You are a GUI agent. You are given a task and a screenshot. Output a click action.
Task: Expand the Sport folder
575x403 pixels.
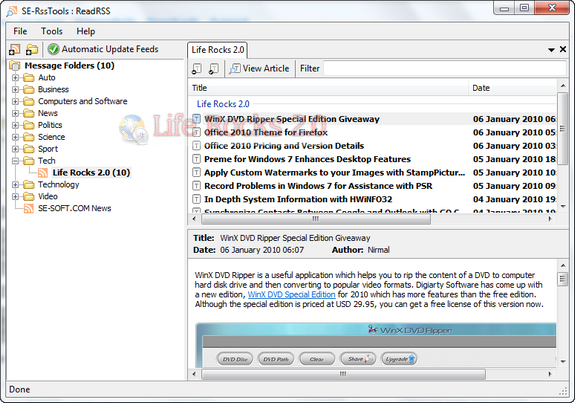(x=15, y=149)
